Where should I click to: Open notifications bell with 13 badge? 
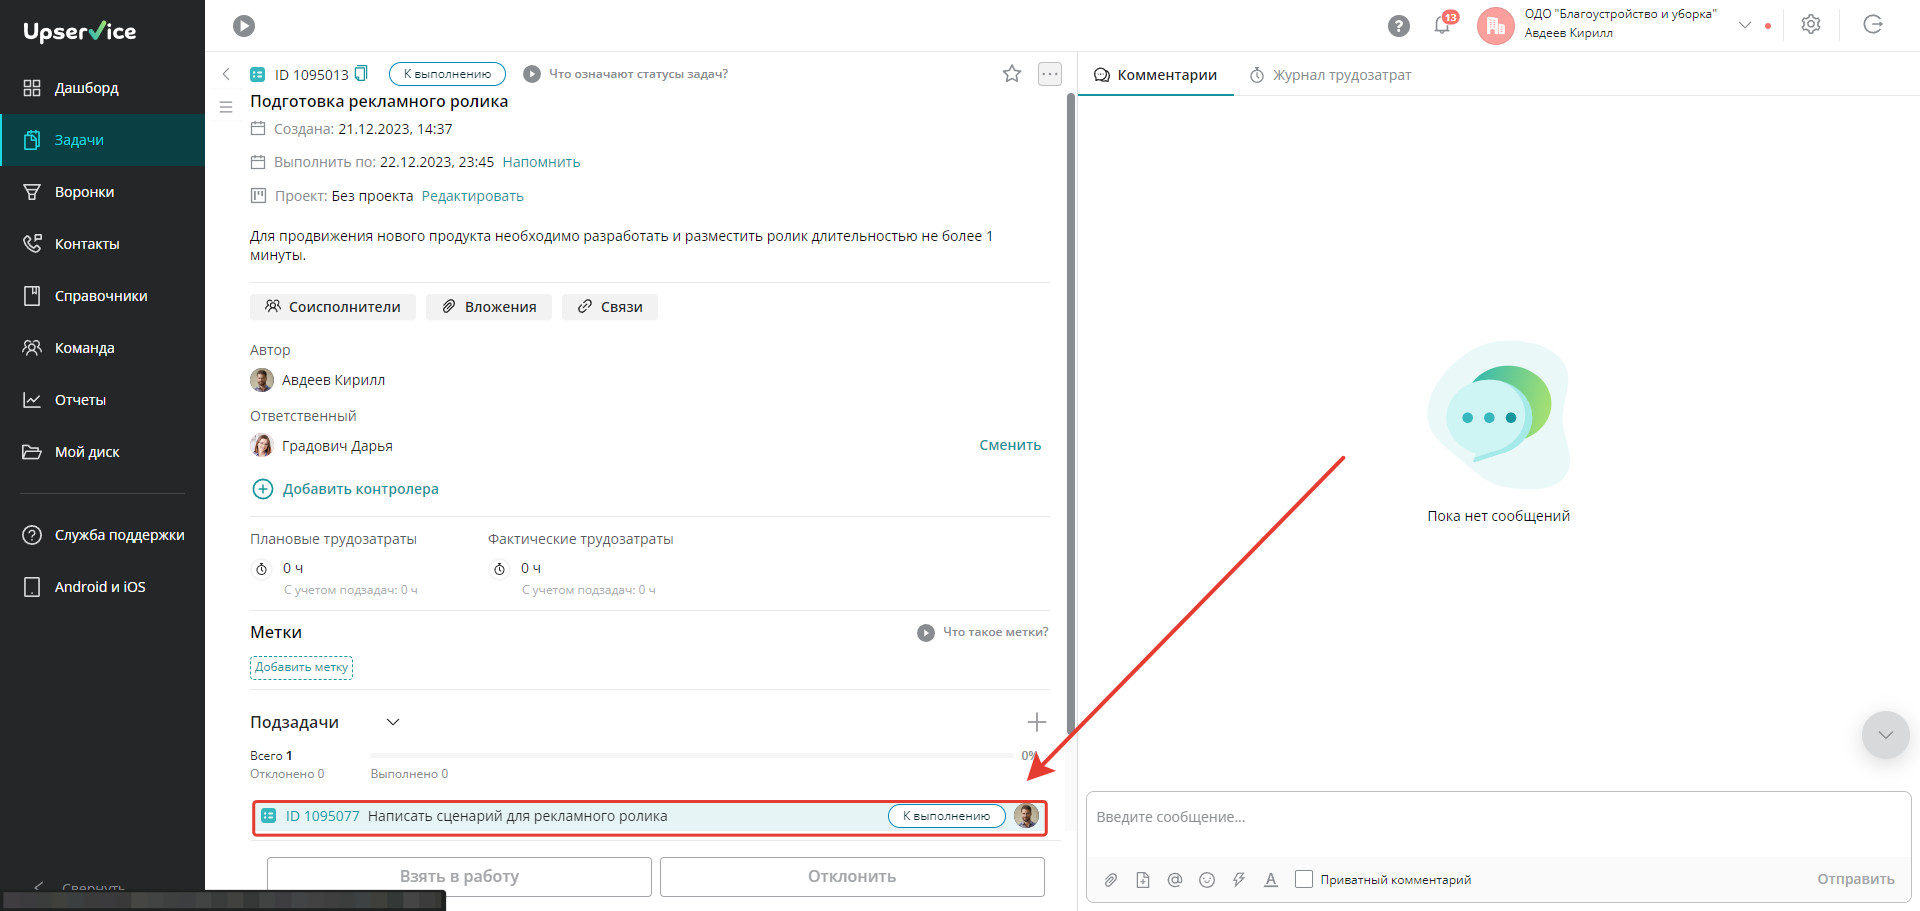tap(1443, 24)
